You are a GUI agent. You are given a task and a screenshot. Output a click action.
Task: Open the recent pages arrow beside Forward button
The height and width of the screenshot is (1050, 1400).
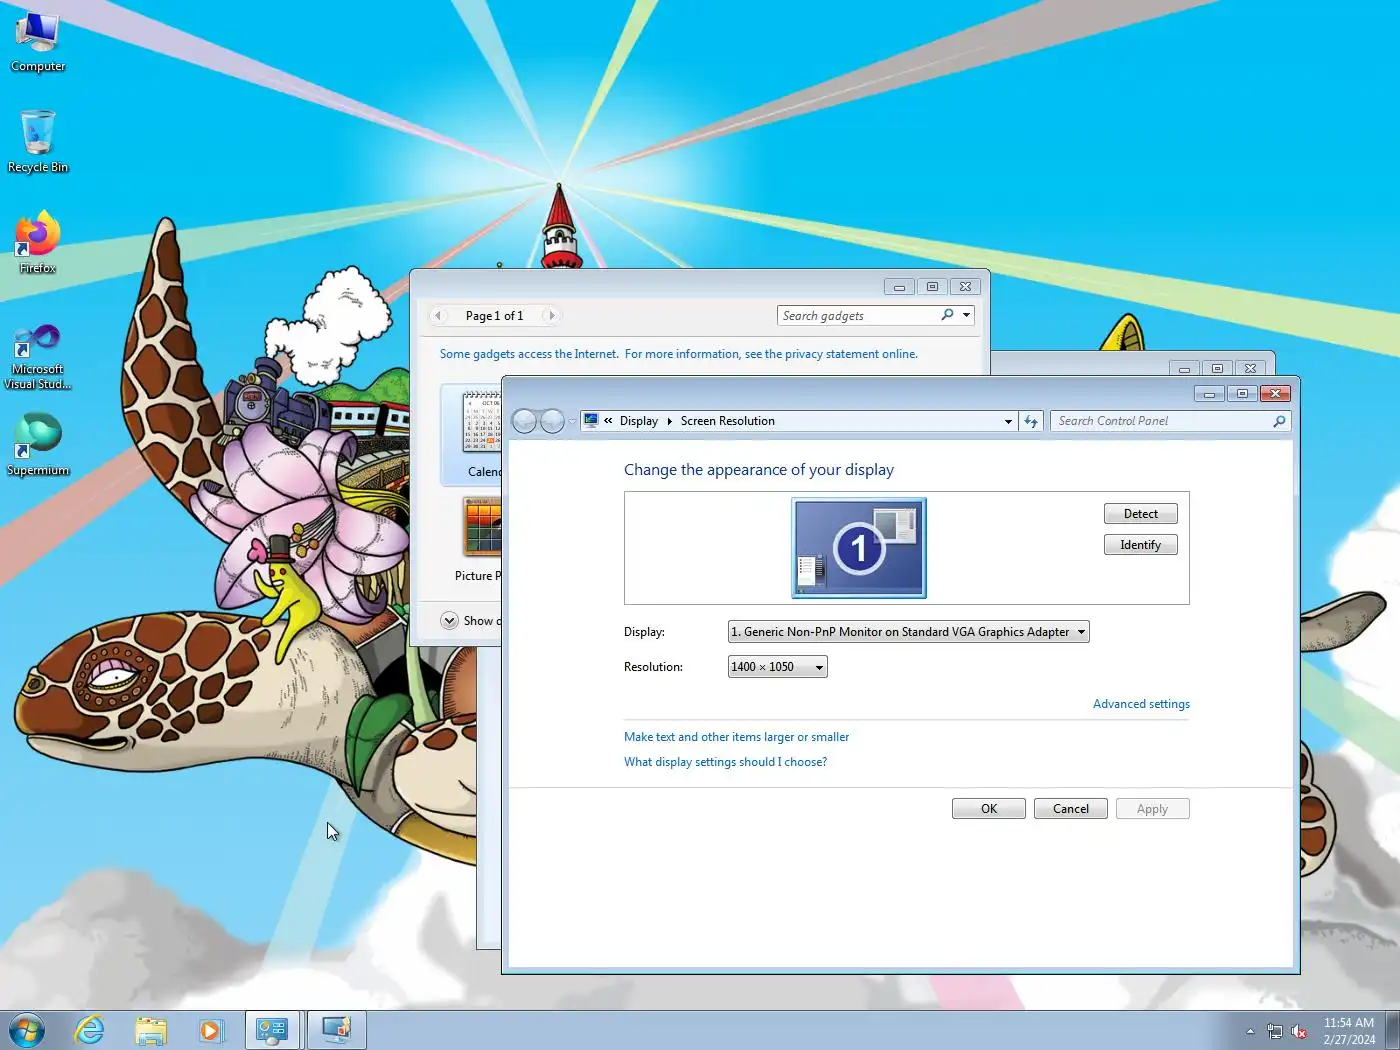[572, 422]
